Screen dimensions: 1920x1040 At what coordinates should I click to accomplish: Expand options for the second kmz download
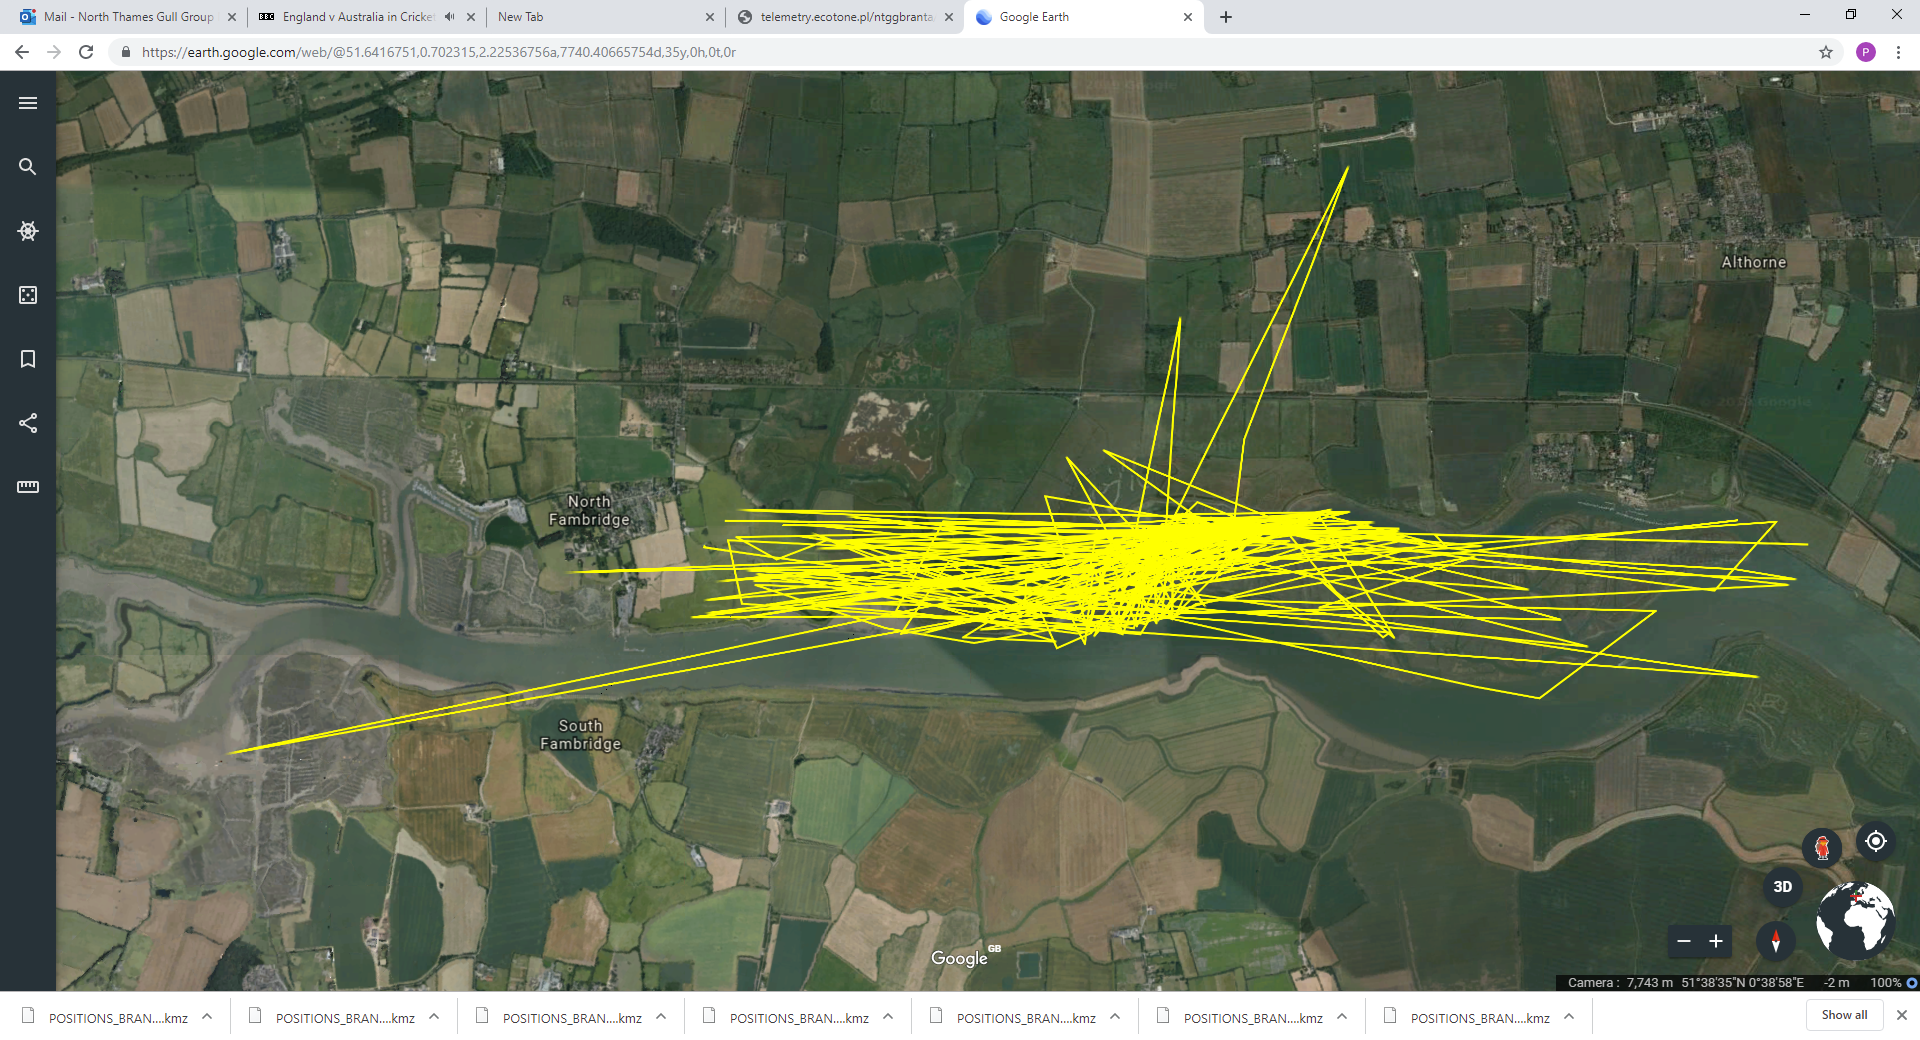tap(434, 1017)
